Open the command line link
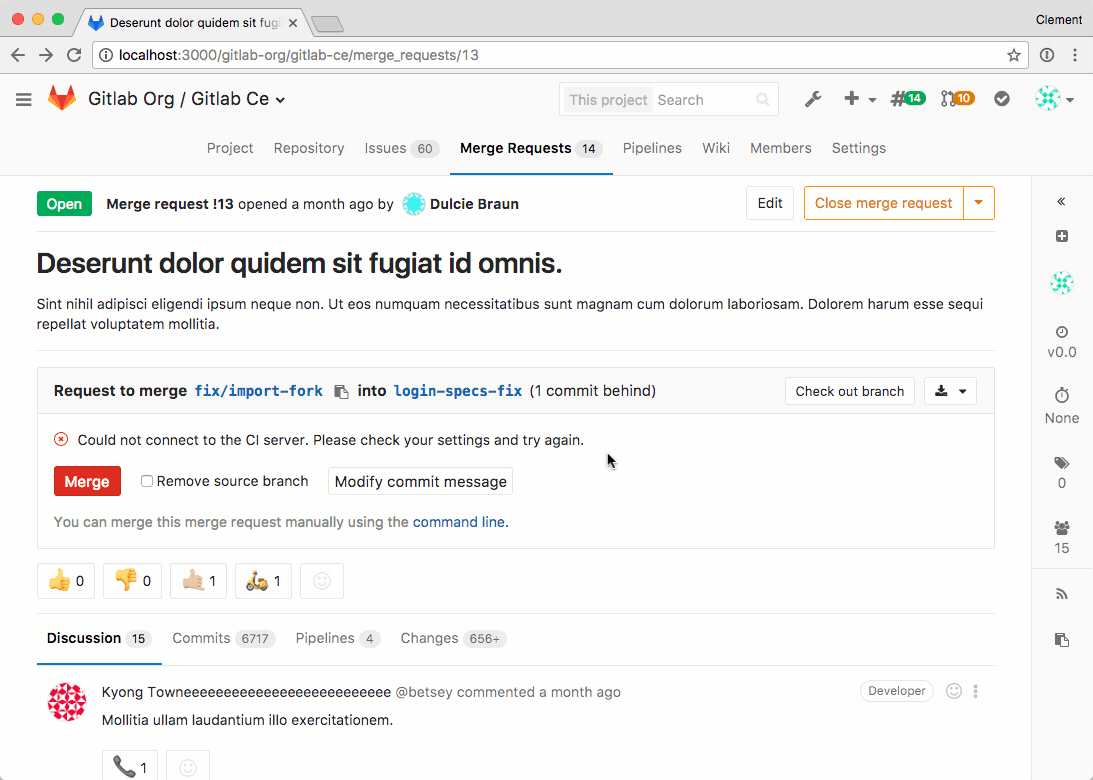Screen dimensions: 1093x780 coord(458,521)
